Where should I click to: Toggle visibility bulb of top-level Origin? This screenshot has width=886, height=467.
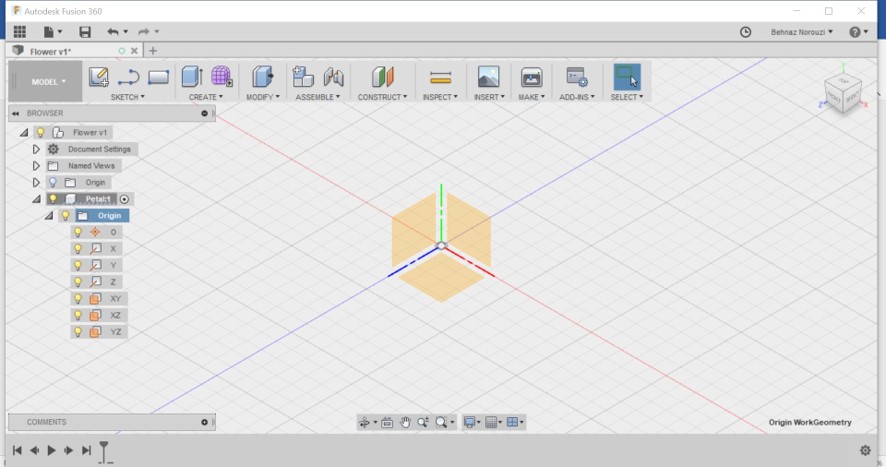point(53,183)
